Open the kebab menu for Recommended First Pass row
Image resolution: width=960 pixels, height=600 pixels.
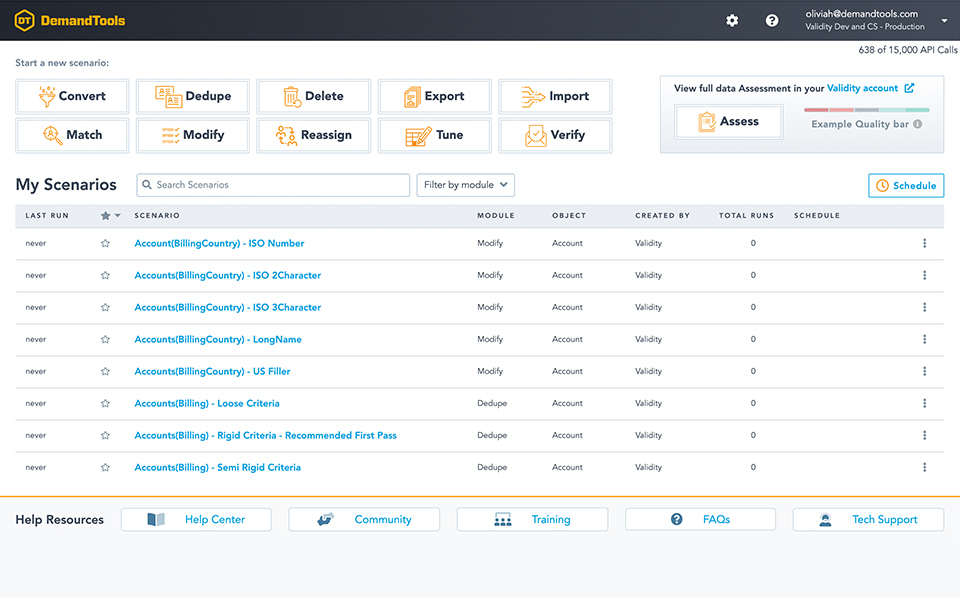[x=924, y=435]
